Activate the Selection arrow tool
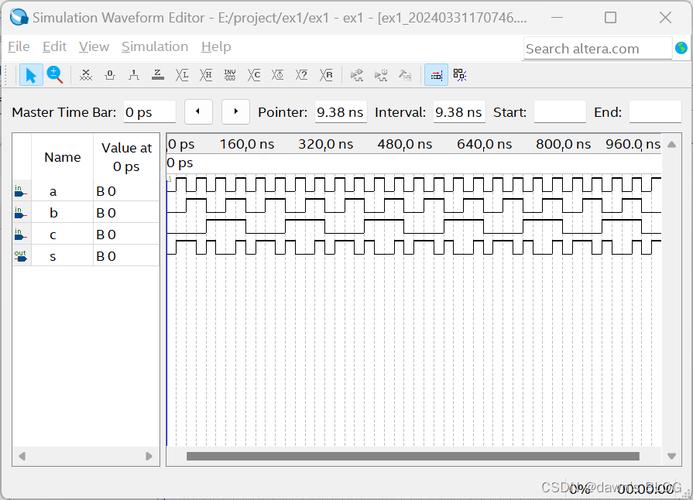This screenshot has height=500, width=693. [31, 75]
